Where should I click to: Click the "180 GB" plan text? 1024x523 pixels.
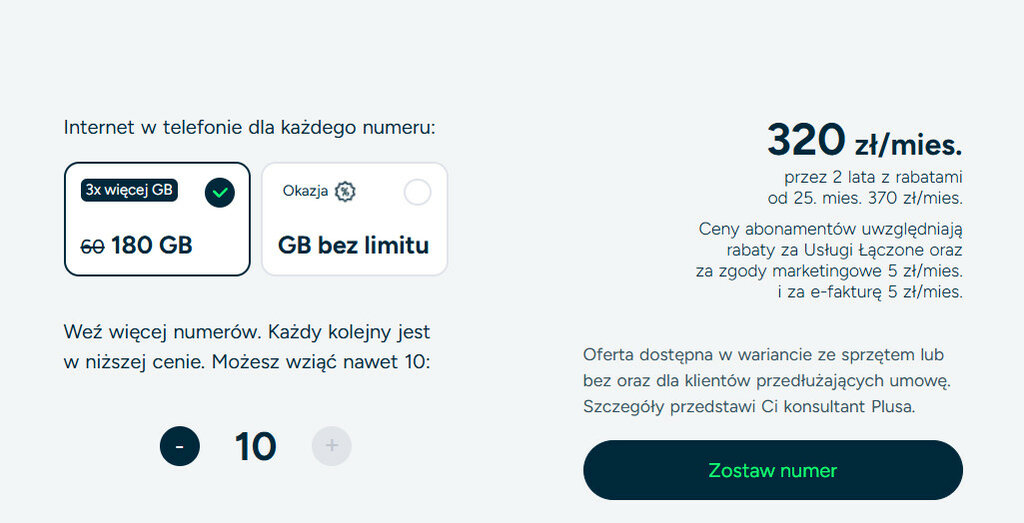click(152, 245)
